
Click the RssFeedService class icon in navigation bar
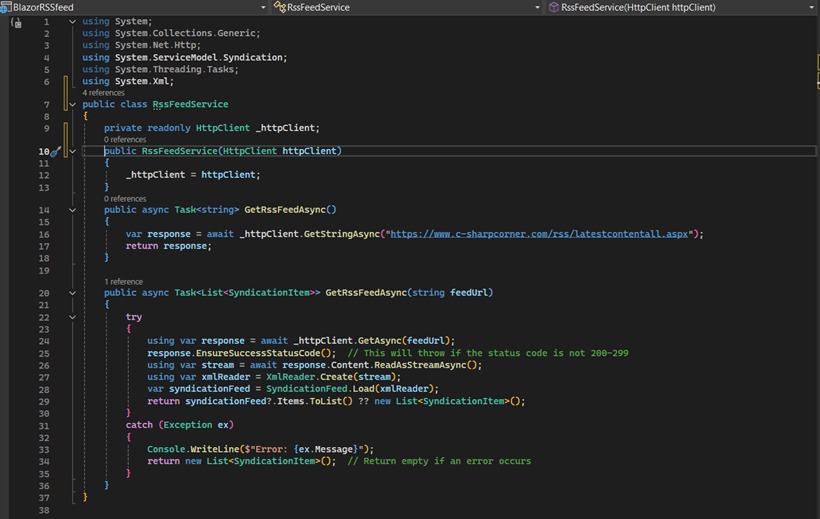280,7
